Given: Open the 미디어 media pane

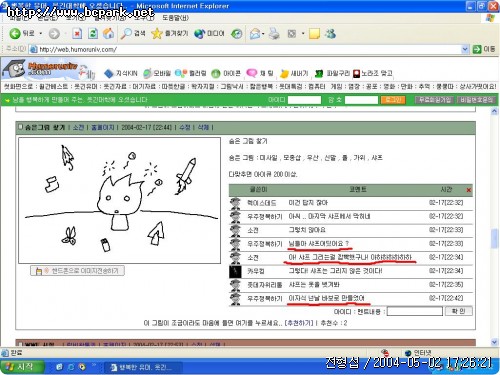Looking at the screenshot, I should 209,33.
